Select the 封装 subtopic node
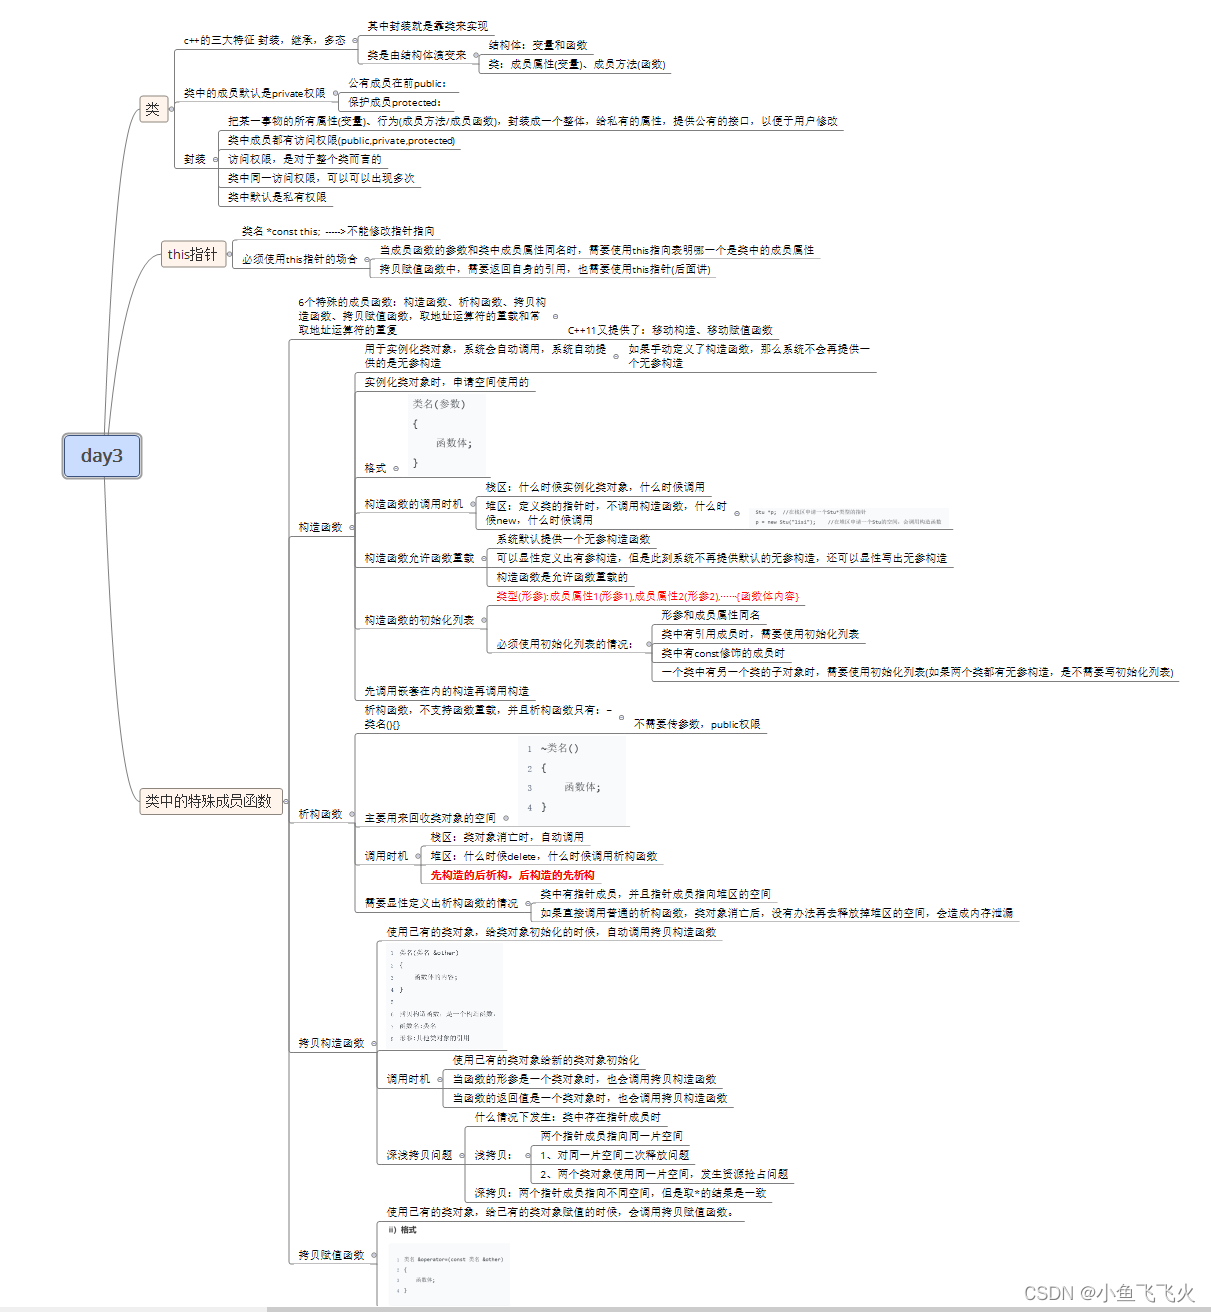 pos(193,158)
